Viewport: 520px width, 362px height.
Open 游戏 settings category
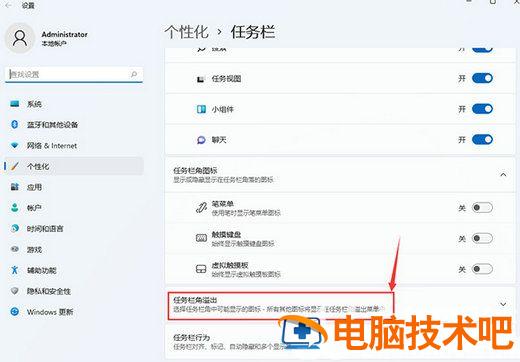pyautogui.click(x=74, y=249)
